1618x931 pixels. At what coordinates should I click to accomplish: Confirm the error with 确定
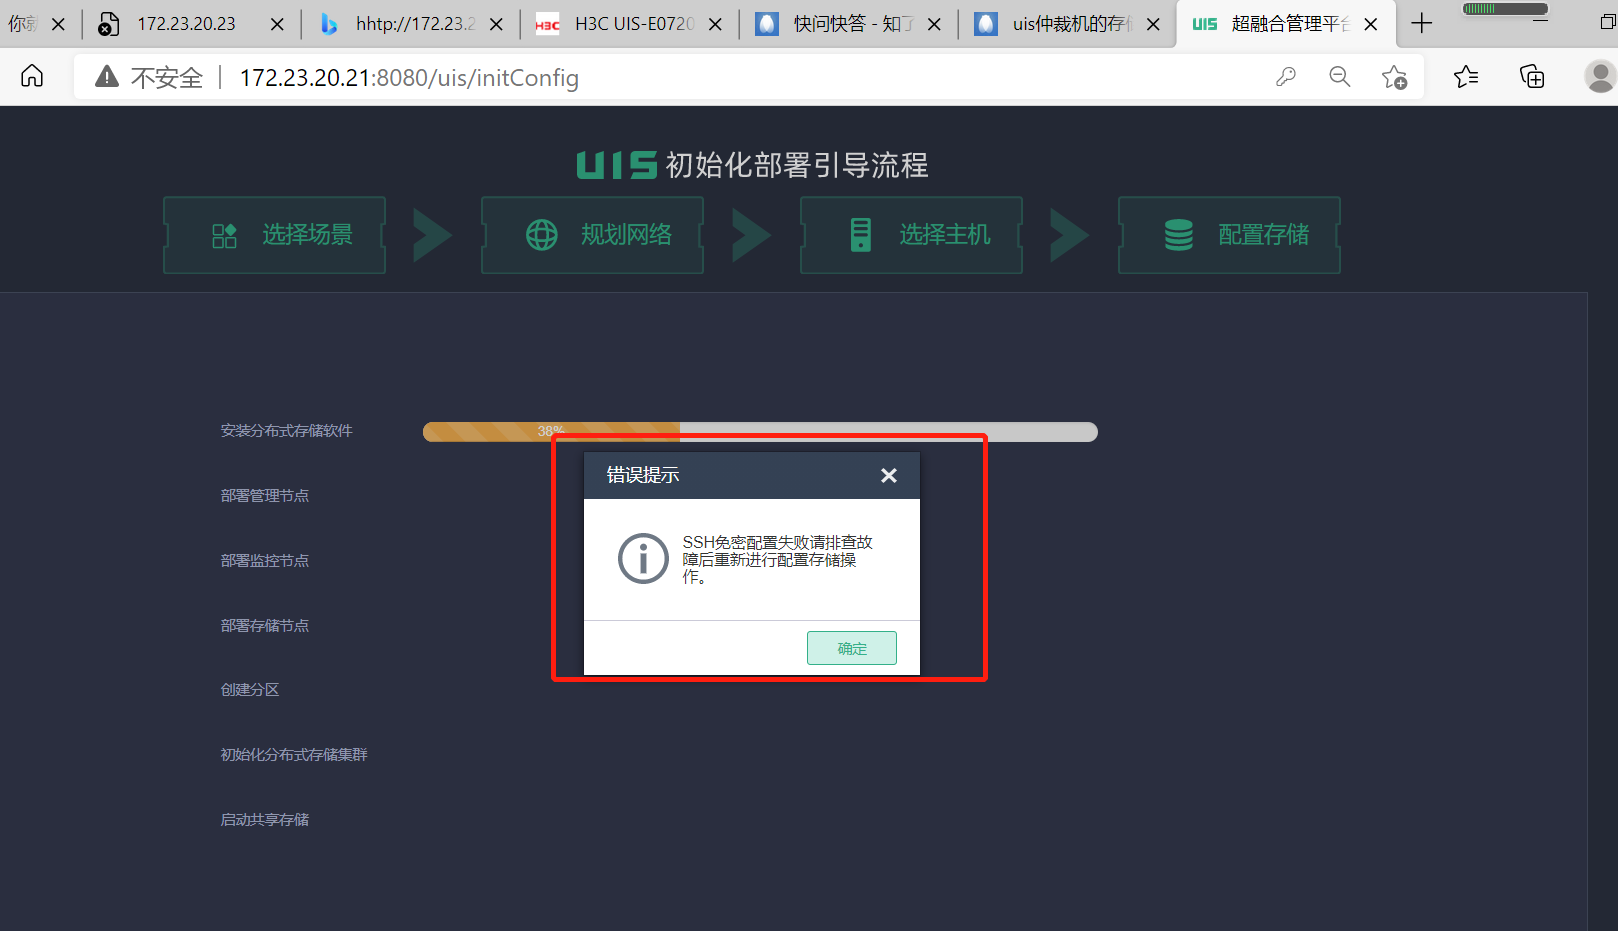click(x=852, y=648)
